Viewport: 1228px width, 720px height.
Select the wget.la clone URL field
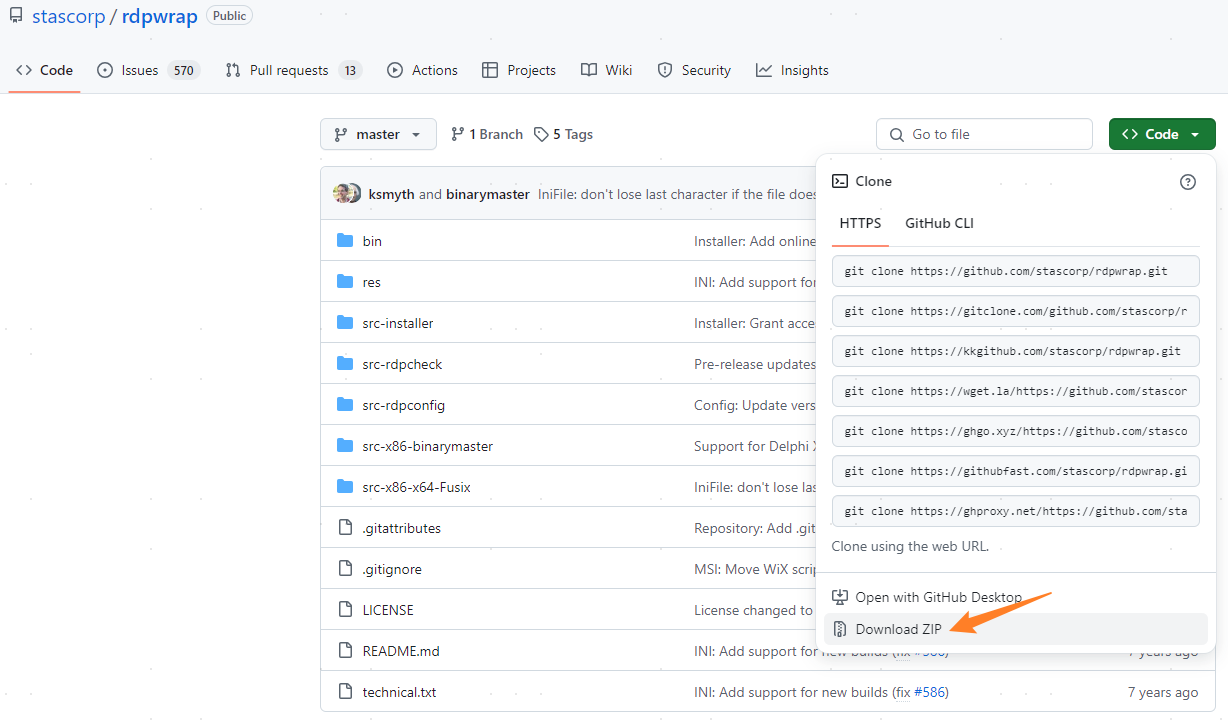coord(1015,391)
